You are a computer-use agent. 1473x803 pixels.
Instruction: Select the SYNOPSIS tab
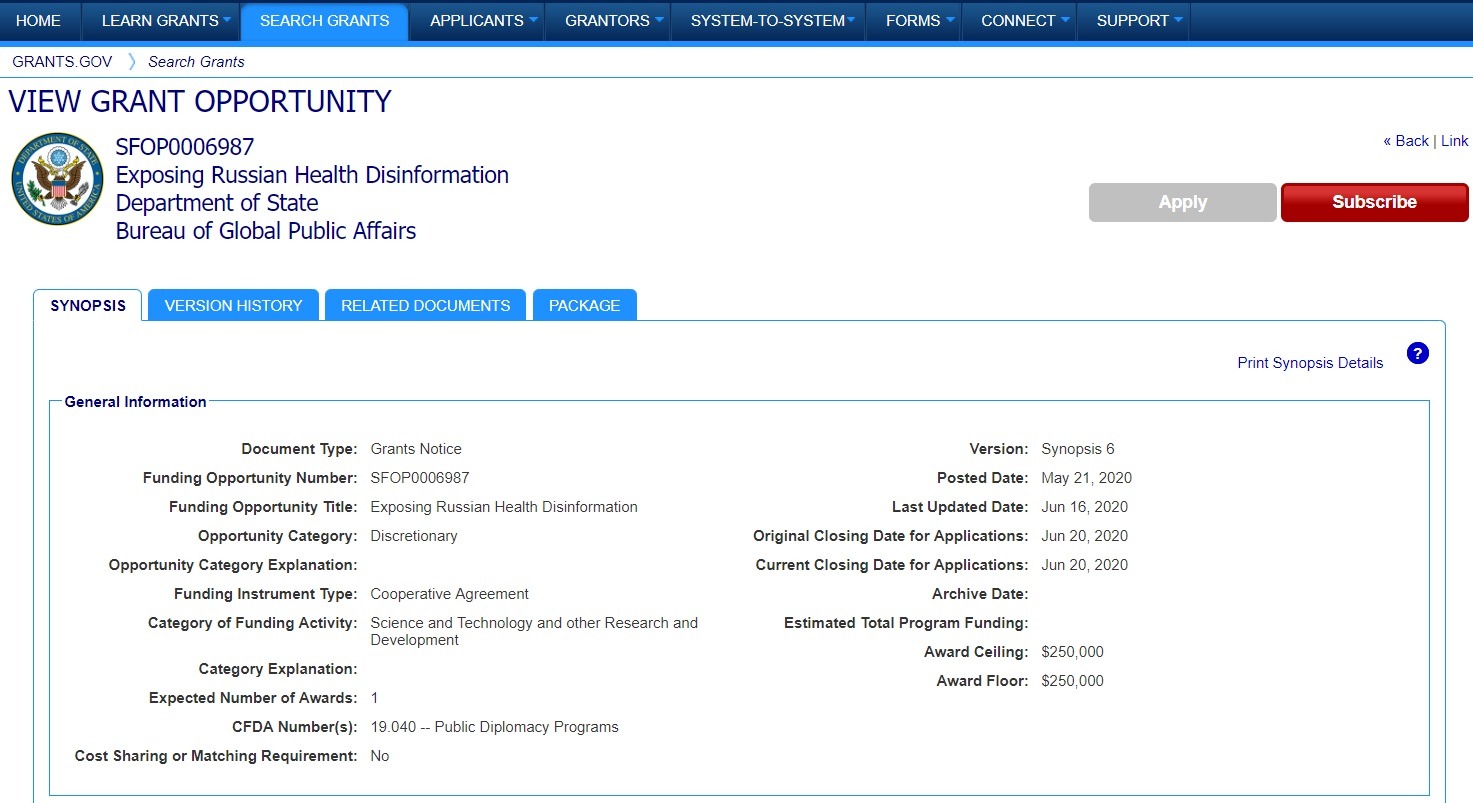point(88,305)
